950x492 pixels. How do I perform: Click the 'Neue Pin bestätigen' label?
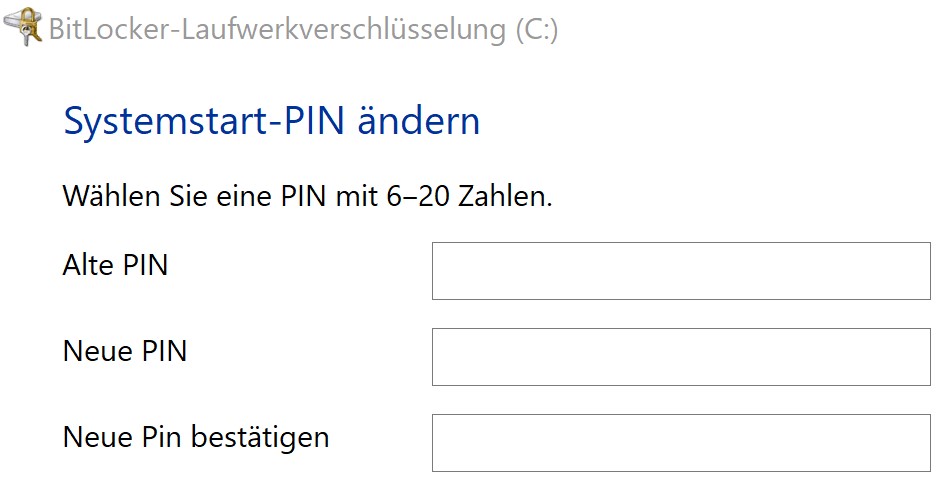click(x=196, y=438)
